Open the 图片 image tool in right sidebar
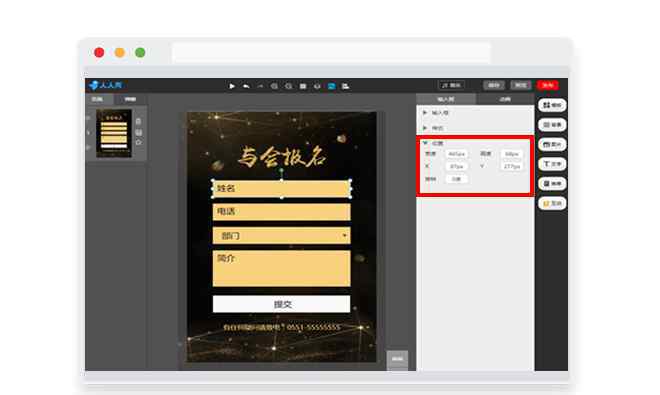 point(552,144)
